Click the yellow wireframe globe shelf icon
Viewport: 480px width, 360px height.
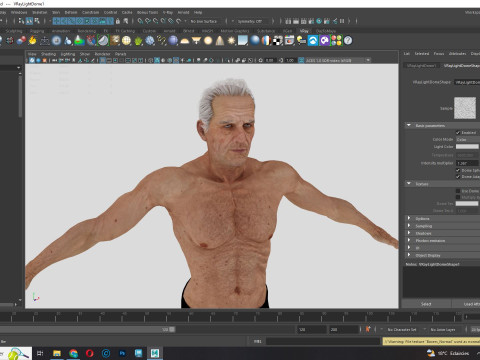[x=126, y=41]
